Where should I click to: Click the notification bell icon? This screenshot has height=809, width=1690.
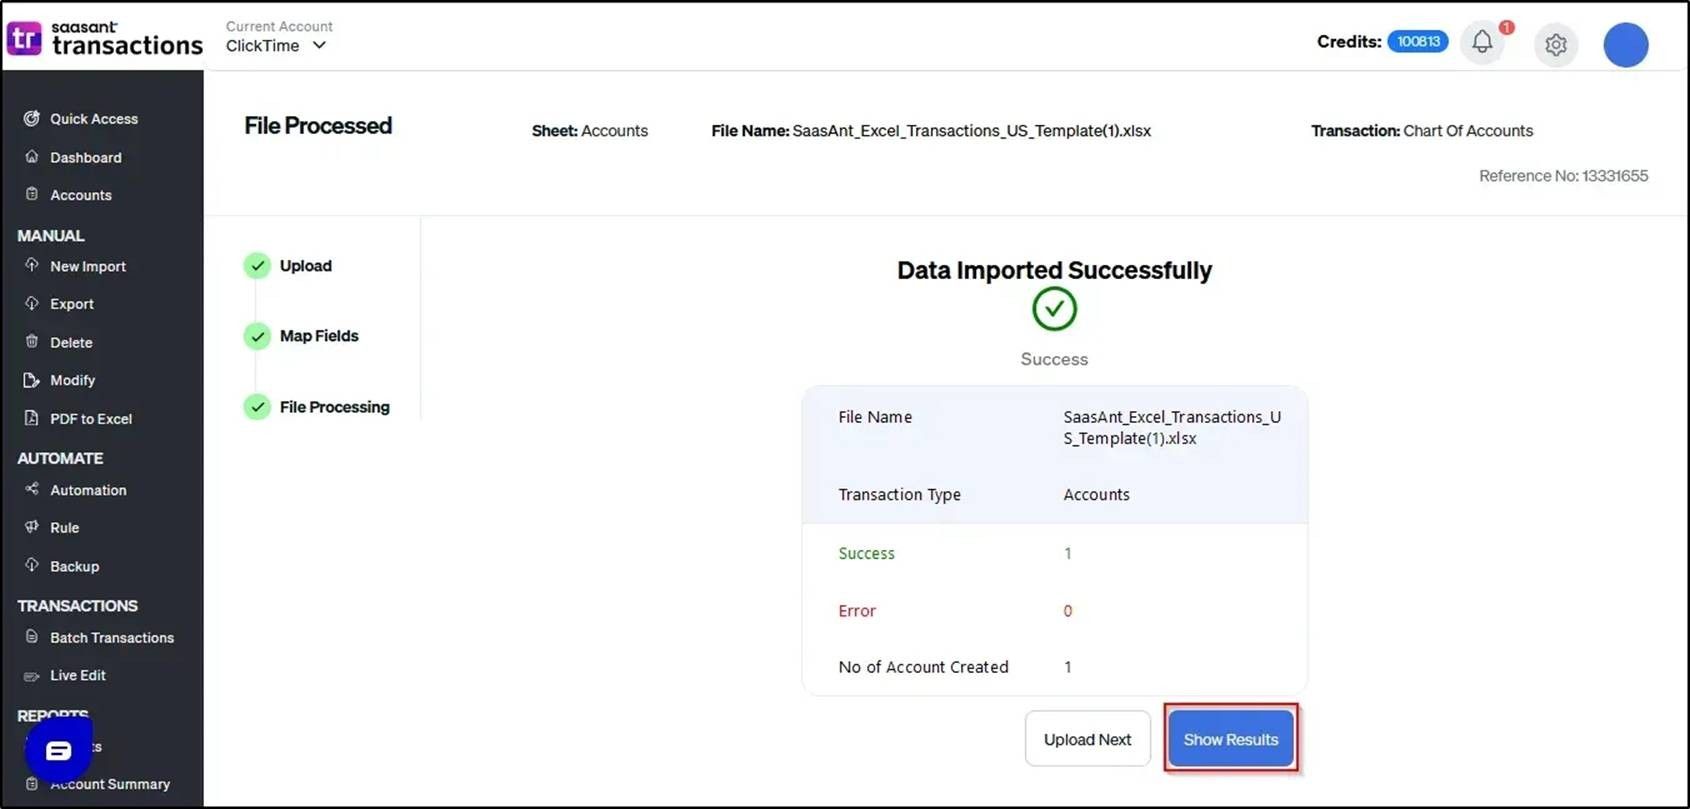[1482, 43]
